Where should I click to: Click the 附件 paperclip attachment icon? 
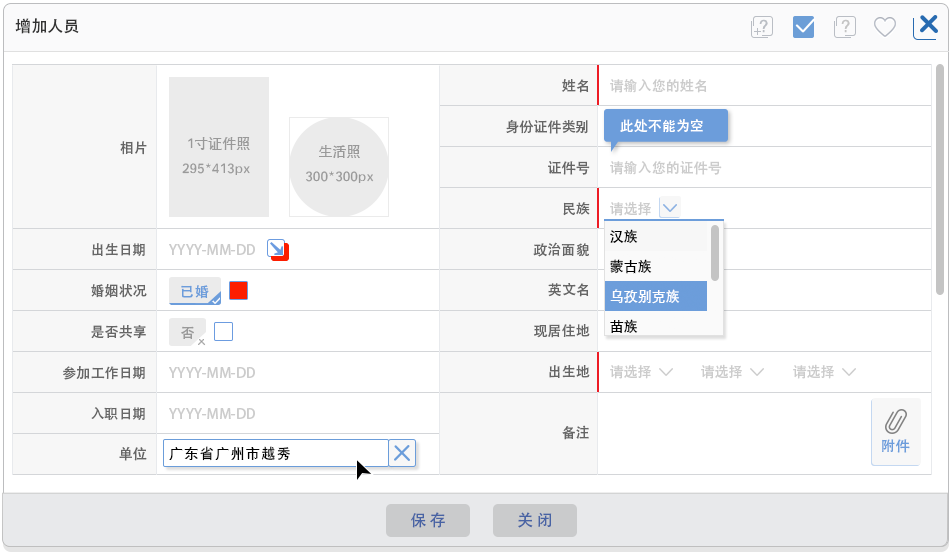coord(895,431)
